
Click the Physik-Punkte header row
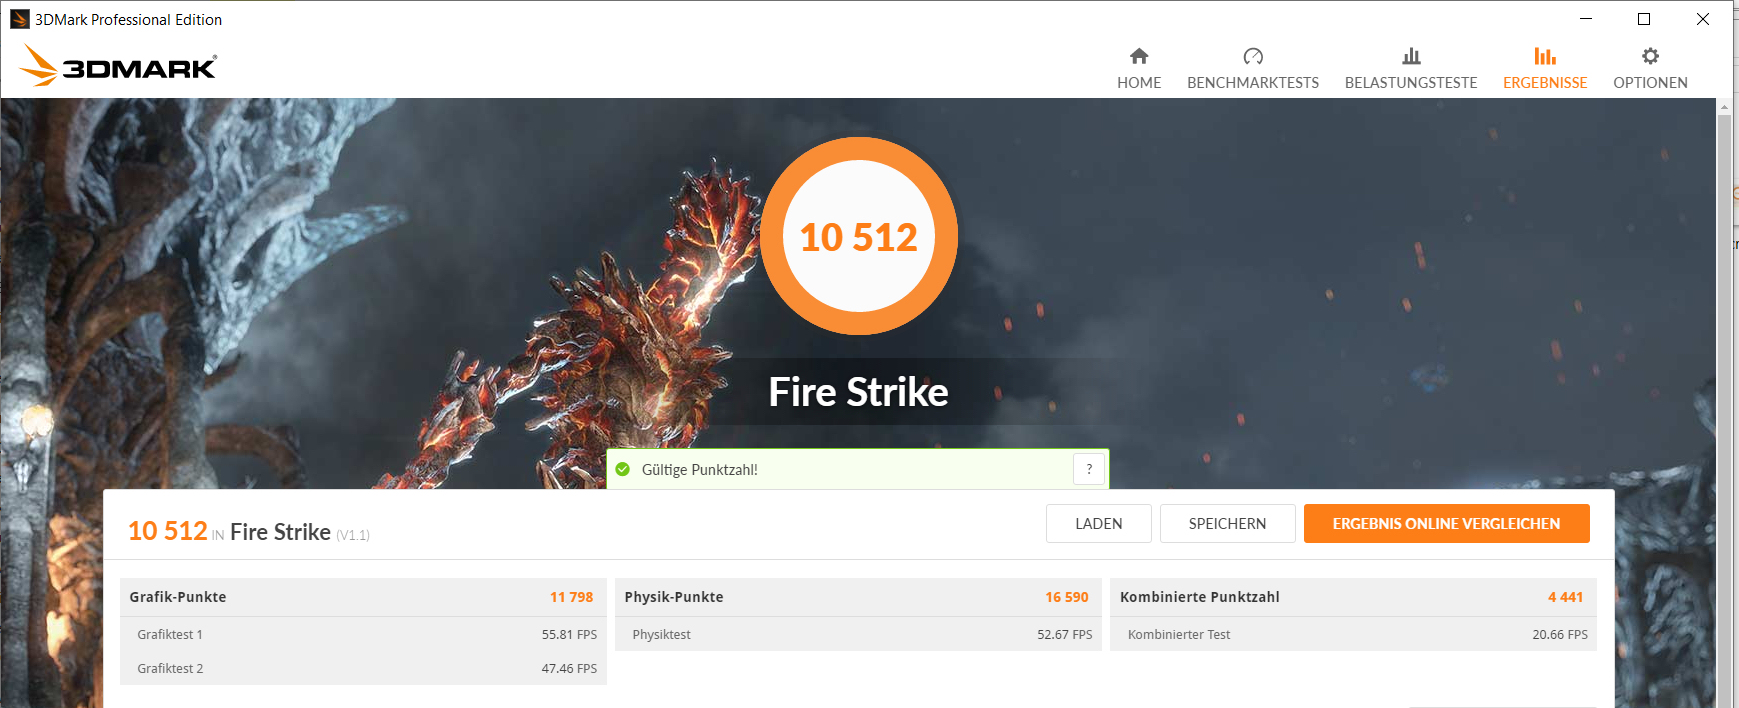[858, 597]
